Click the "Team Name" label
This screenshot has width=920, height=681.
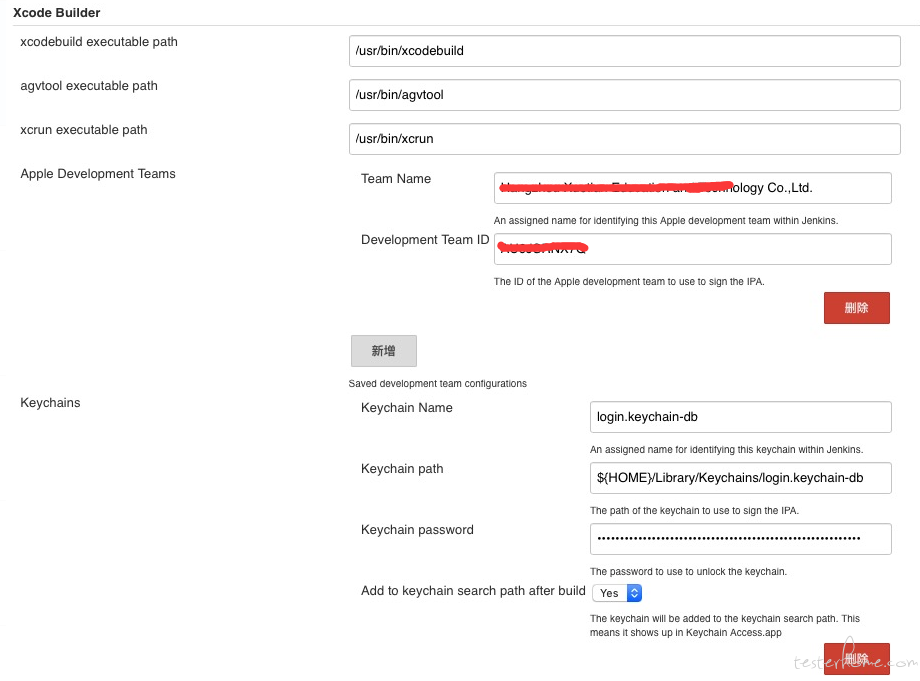point(396,179)
